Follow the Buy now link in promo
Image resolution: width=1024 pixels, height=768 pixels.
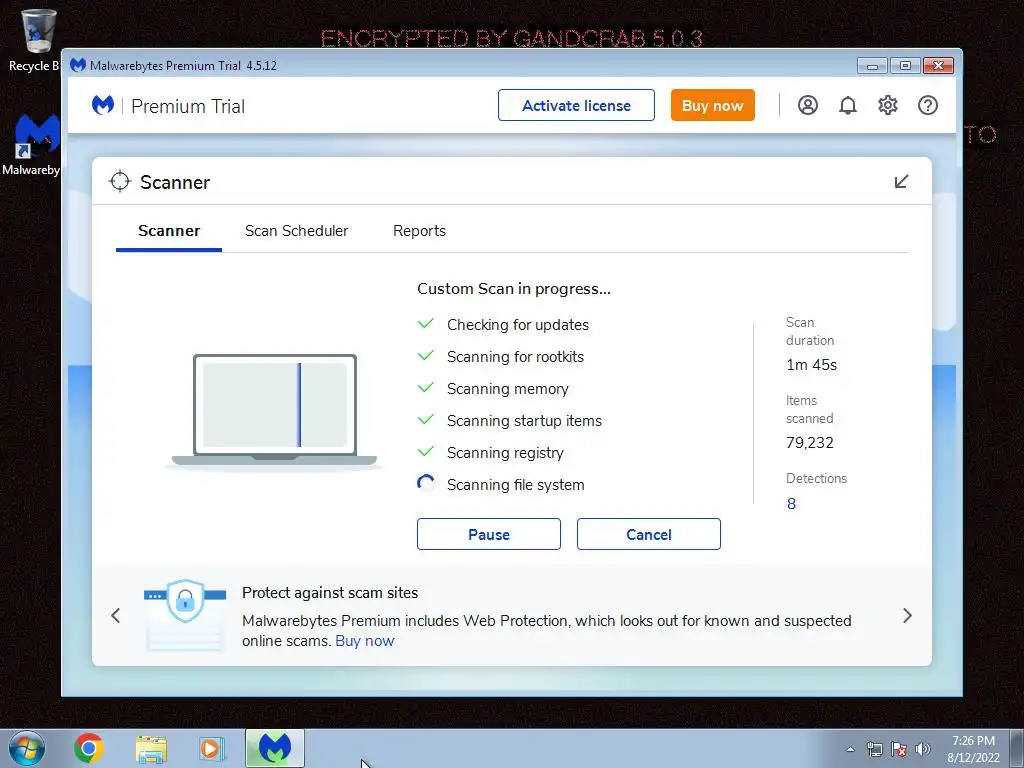coord(364,641)
